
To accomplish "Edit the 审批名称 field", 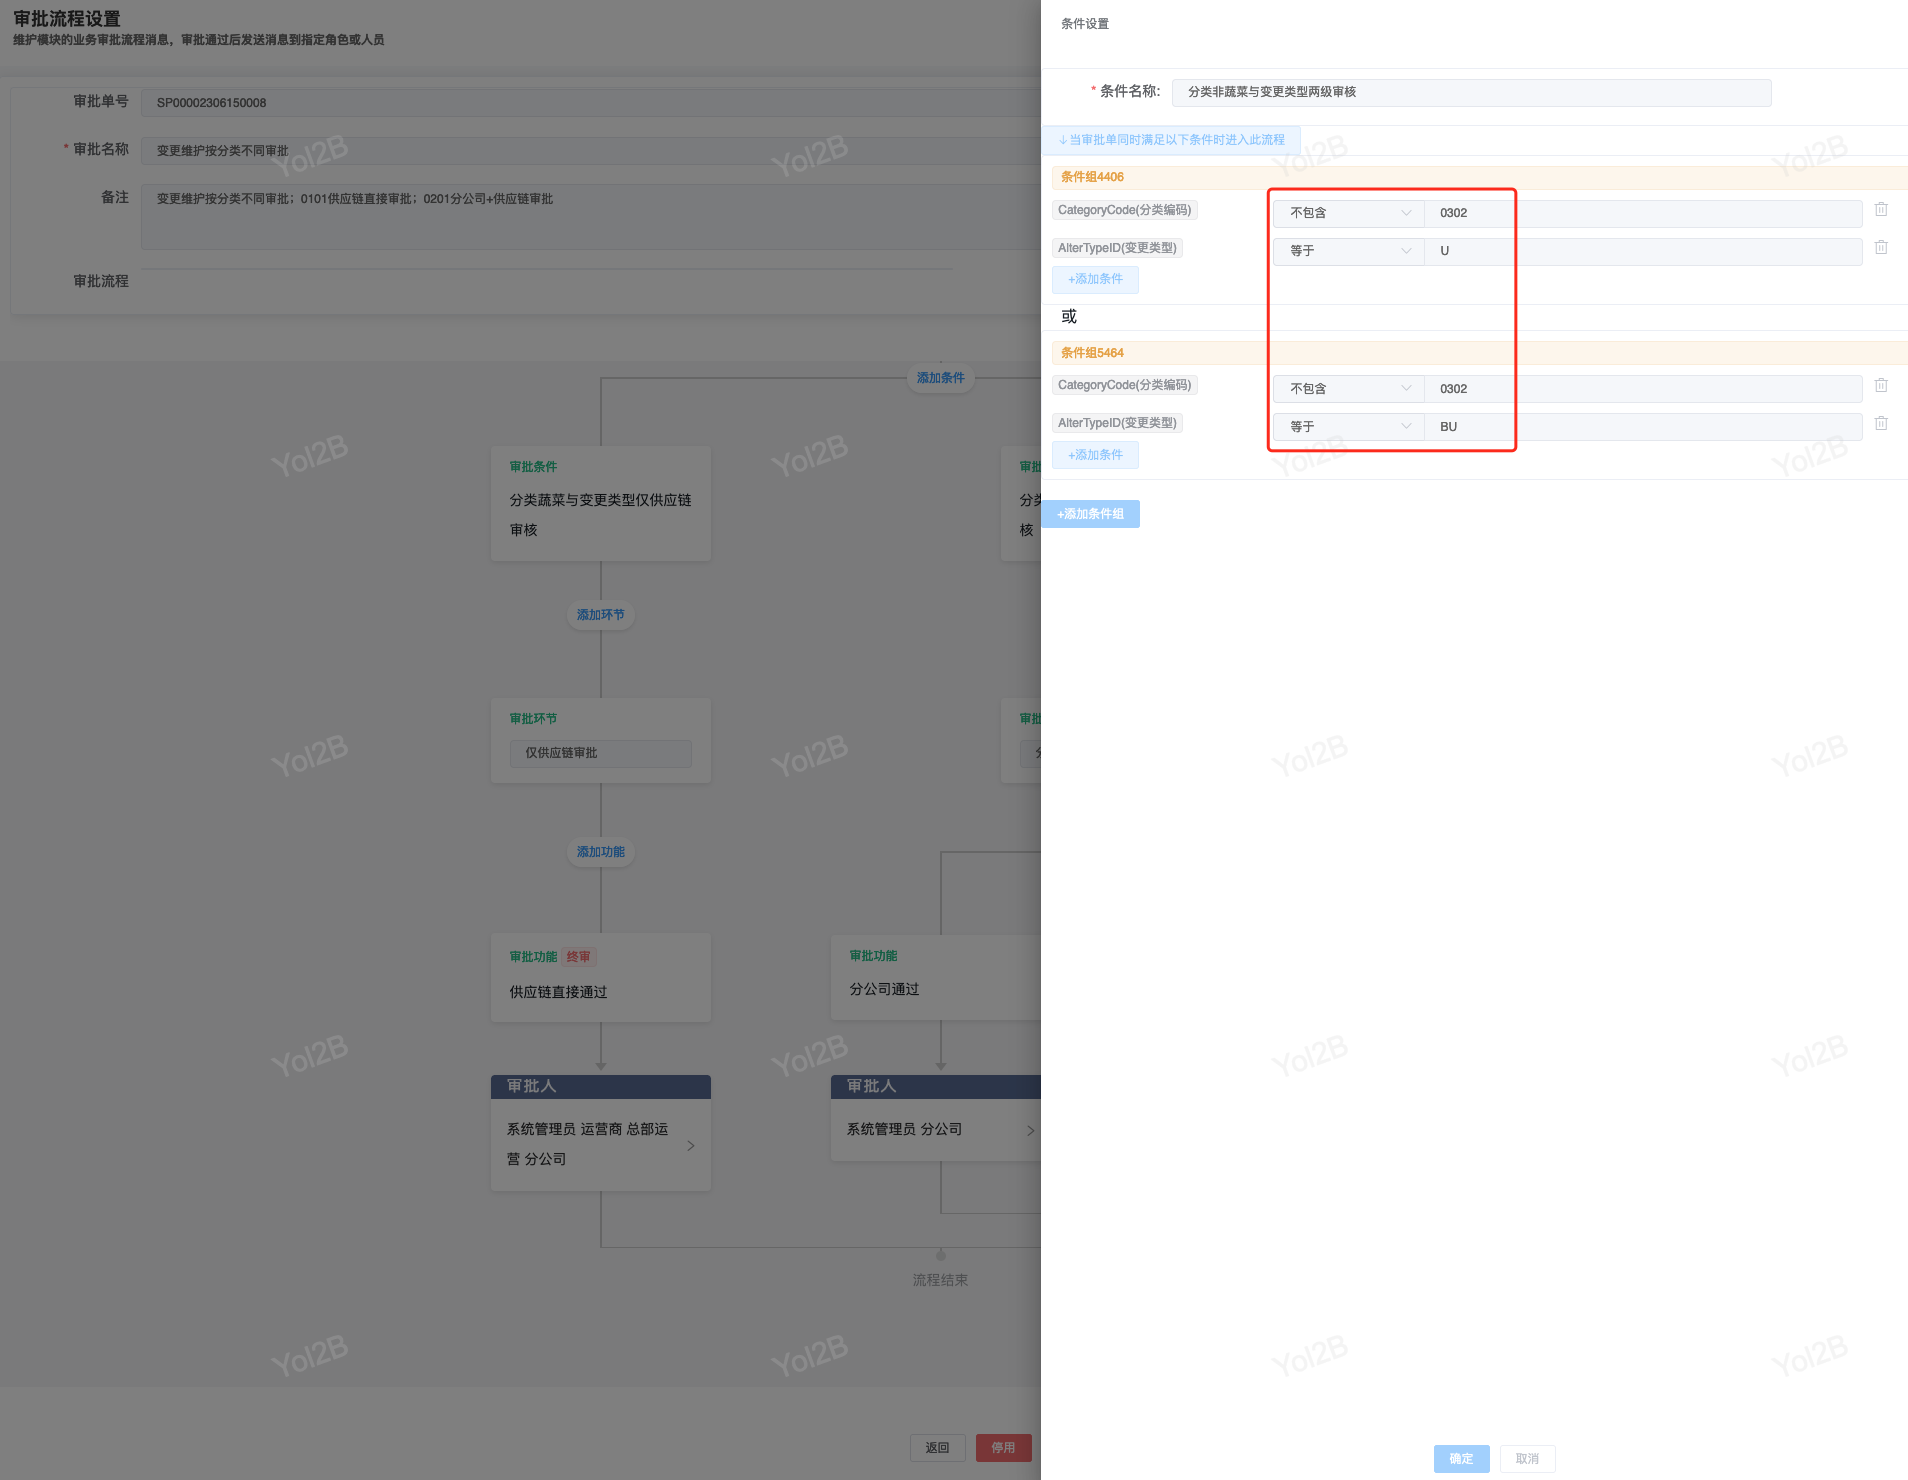I will [x=591, y=151].
